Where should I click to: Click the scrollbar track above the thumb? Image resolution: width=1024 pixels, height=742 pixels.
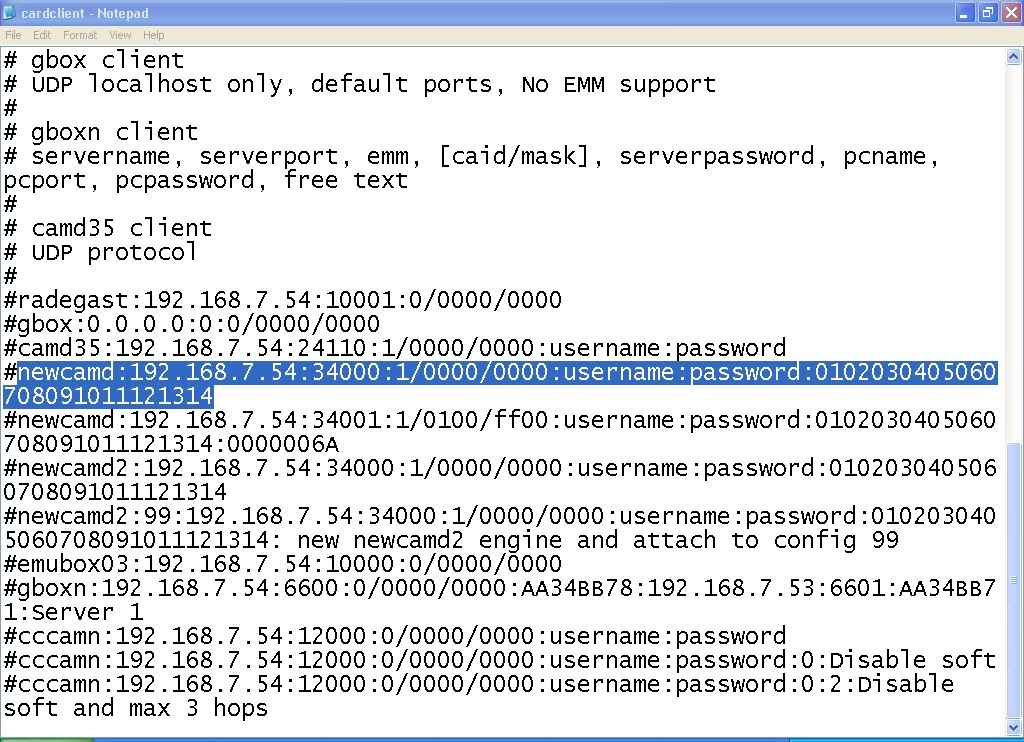[x=1014, y=253]
